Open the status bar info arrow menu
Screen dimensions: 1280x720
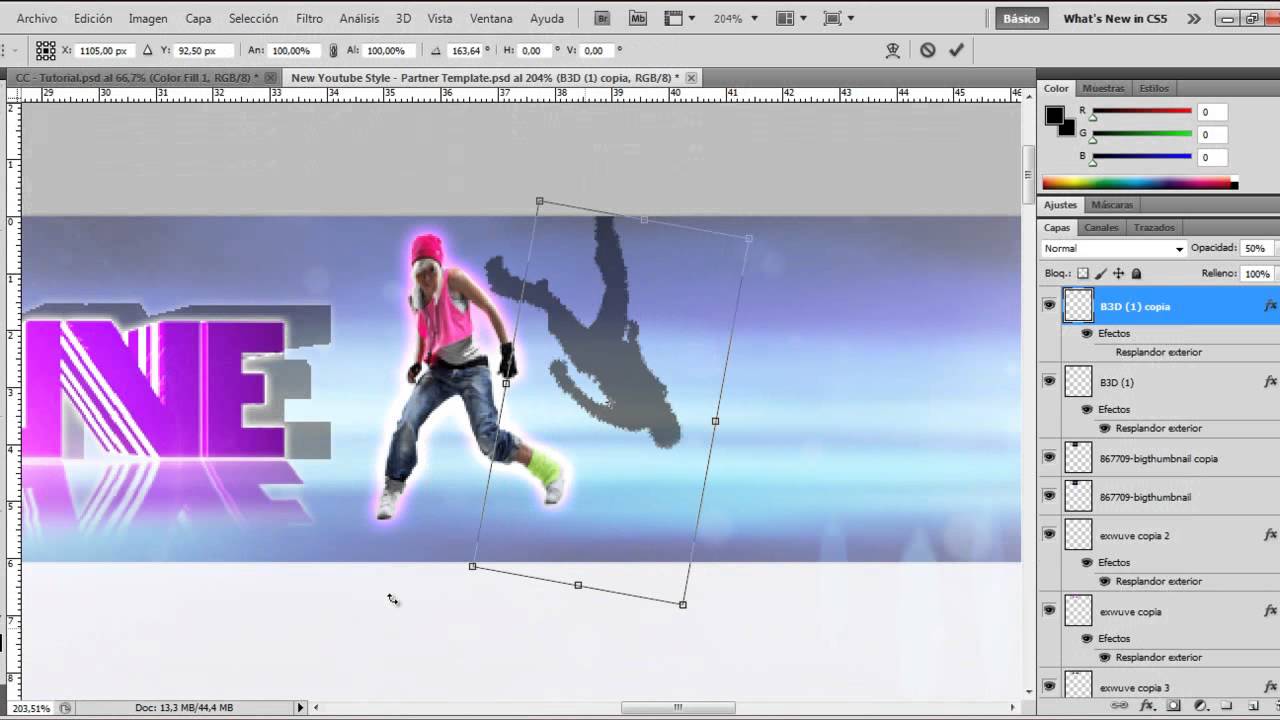click(x=300, y=708)
